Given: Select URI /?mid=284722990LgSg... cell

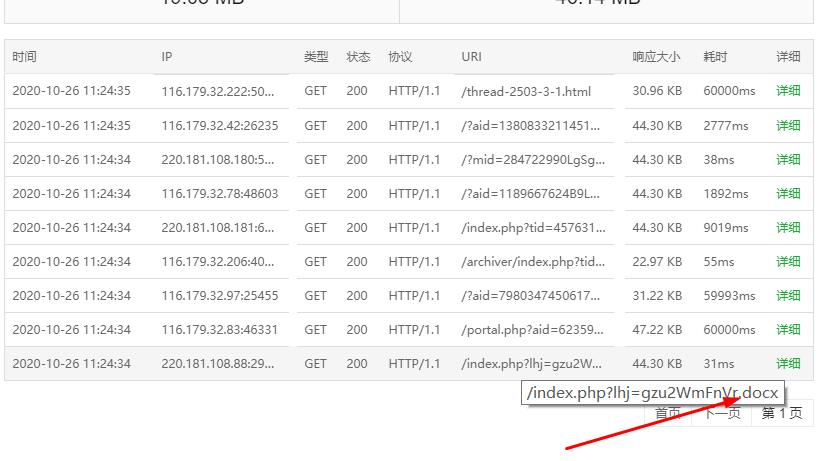Looking at the screenshot, I should [533, 160].
